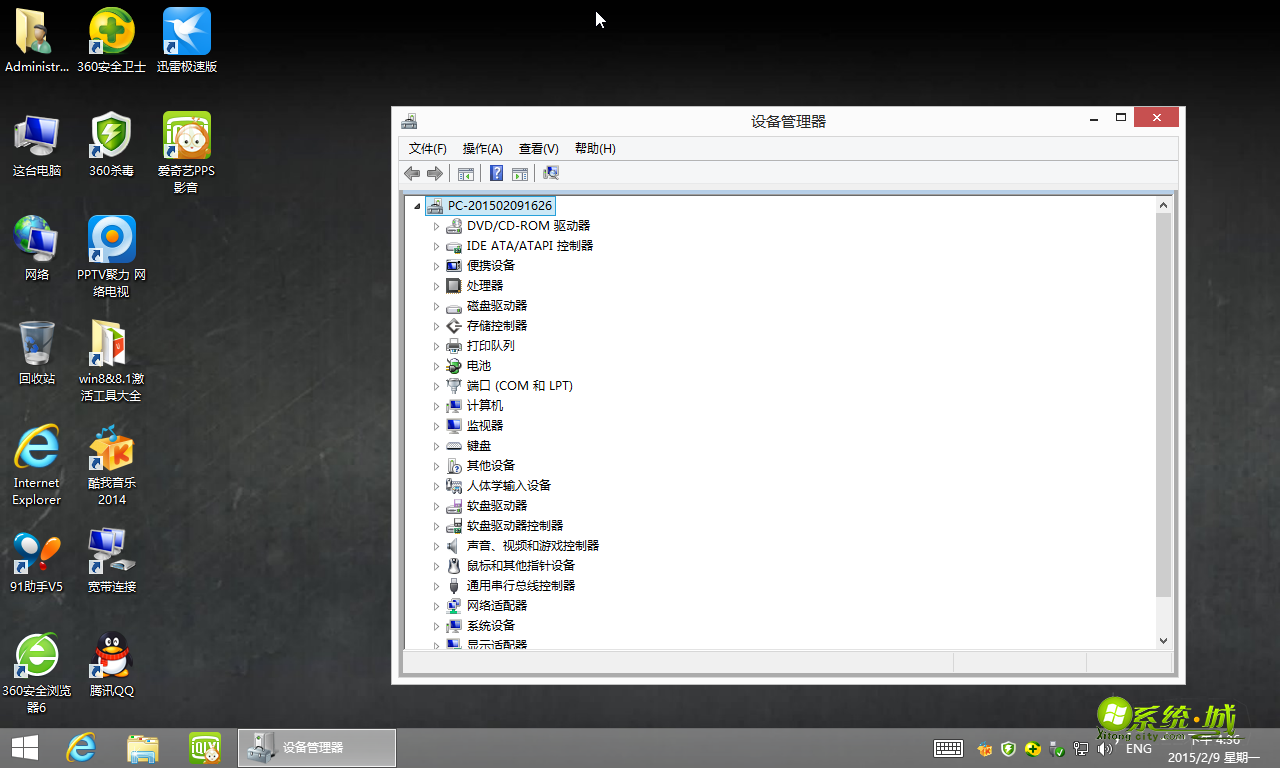Select the PC-201502091626 root node
The image size is (1280, 768).
[502, 205]
